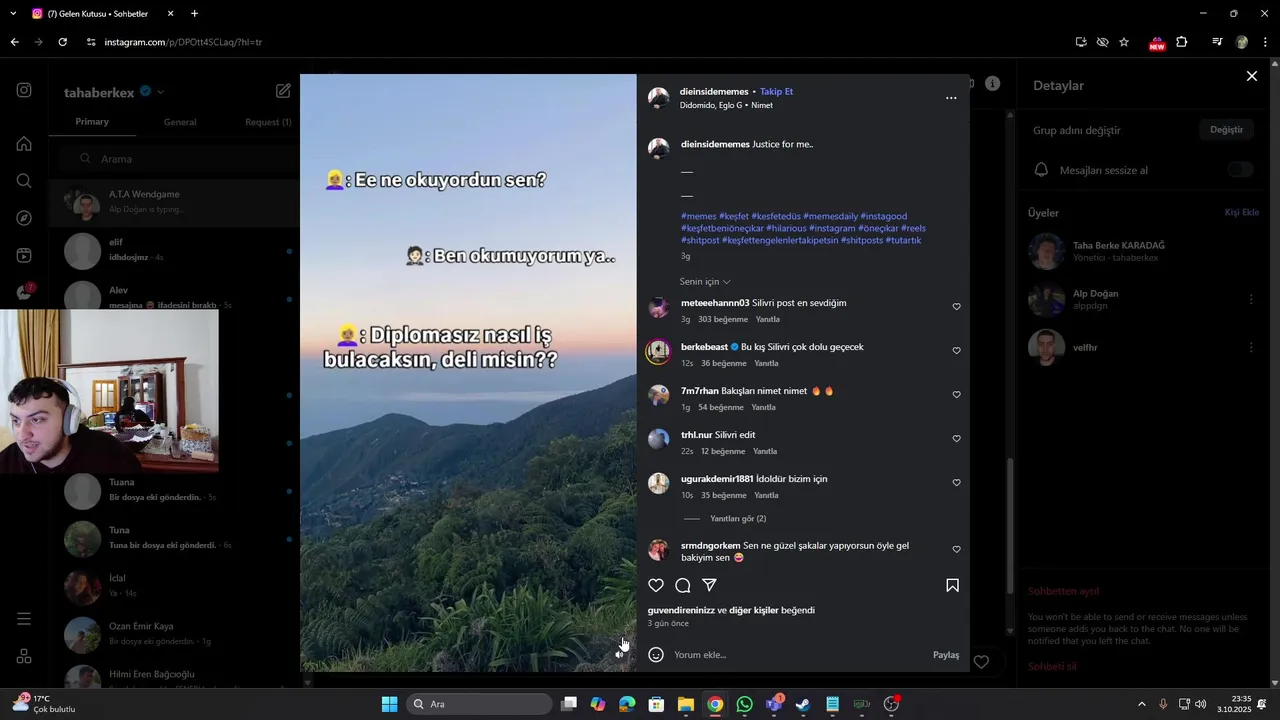Bookmark this page with star icon

pyautogui.click(x=1124, y=42)
